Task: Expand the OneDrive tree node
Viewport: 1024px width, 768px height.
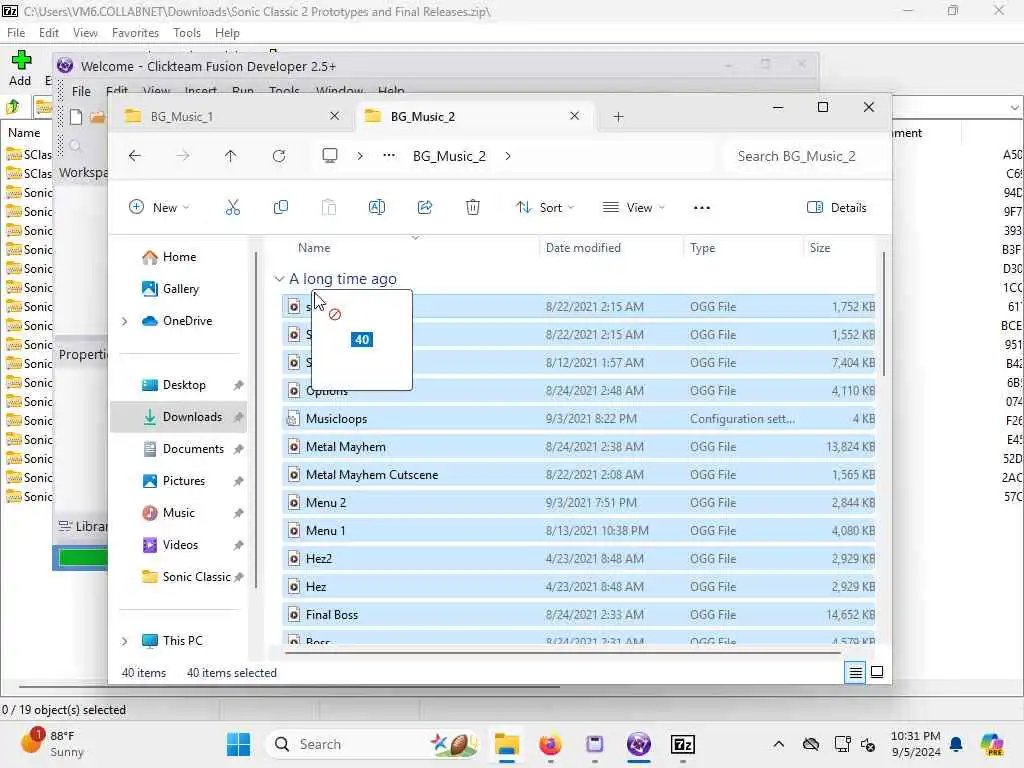Action: [124, 321]
